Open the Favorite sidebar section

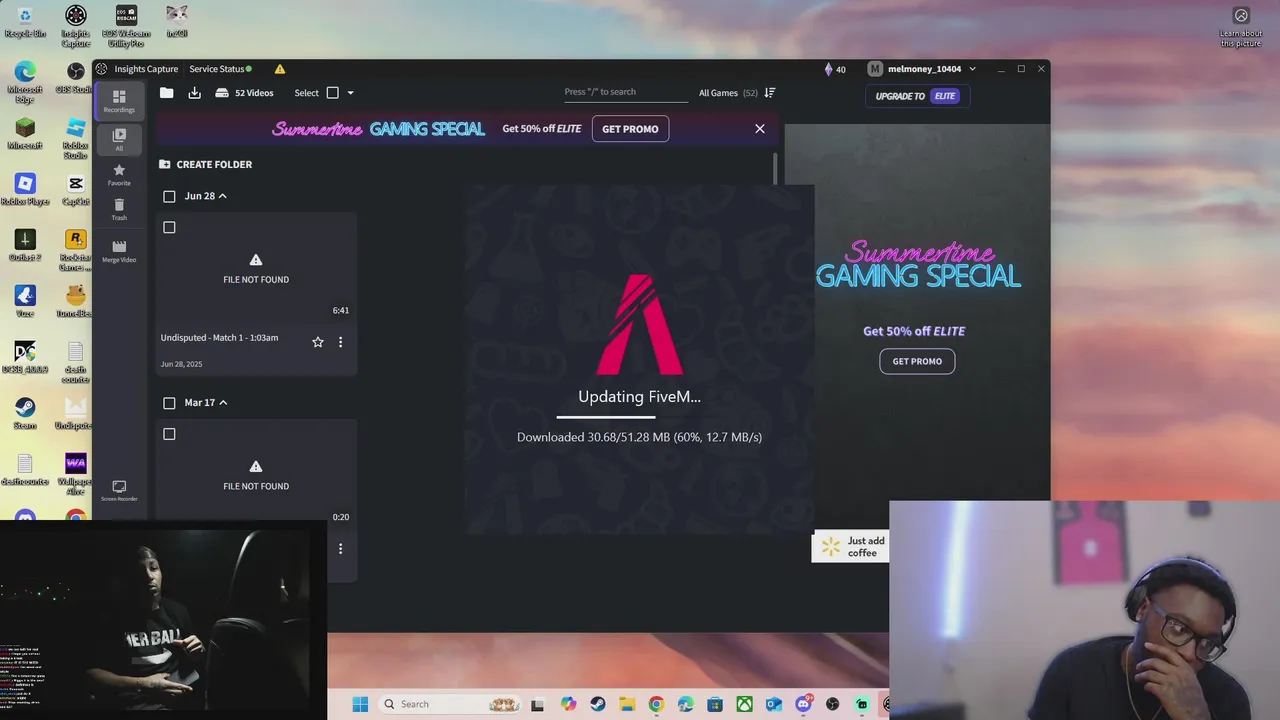pos(119,175)
